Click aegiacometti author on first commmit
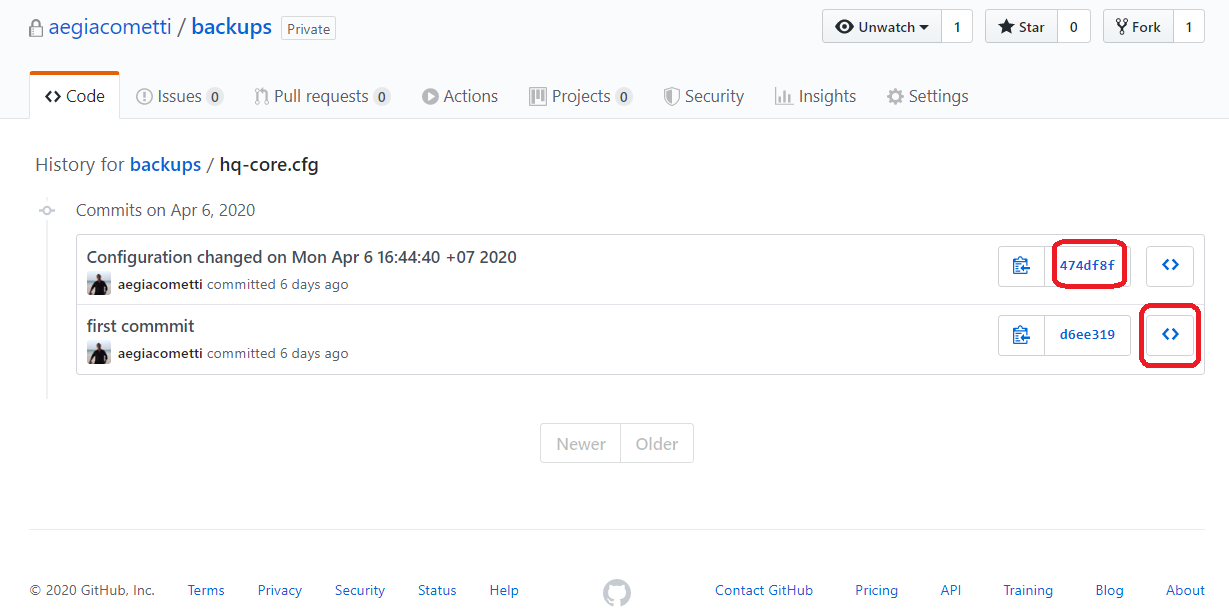This screenshot has height=609, width=1229. [x=160, y=353]
